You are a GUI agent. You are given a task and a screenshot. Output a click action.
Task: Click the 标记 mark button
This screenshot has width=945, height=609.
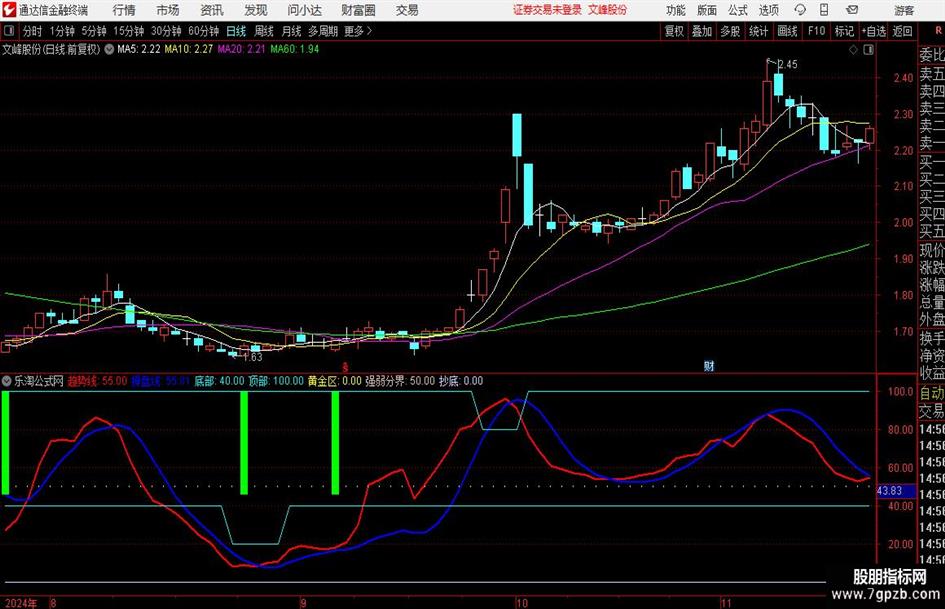[x=844, y=31]
